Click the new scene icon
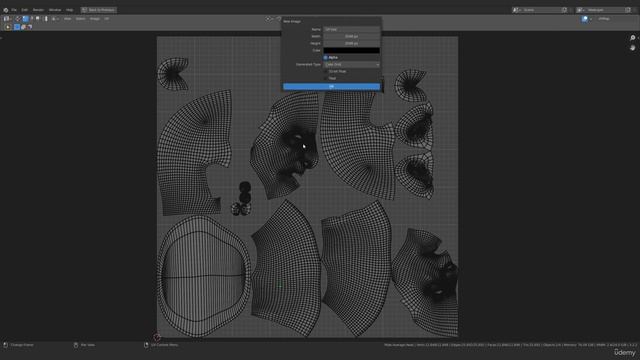 (565, 10)
